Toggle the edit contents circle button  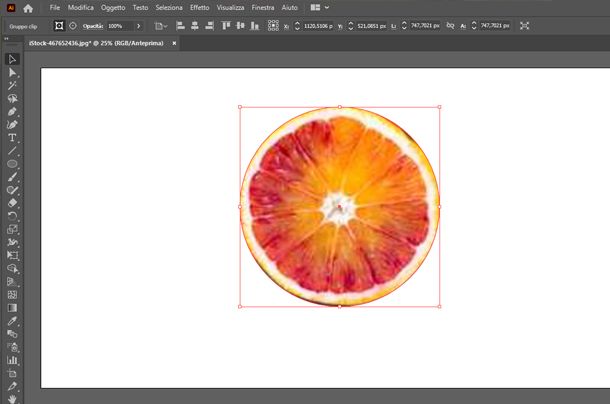pos(72,25)
